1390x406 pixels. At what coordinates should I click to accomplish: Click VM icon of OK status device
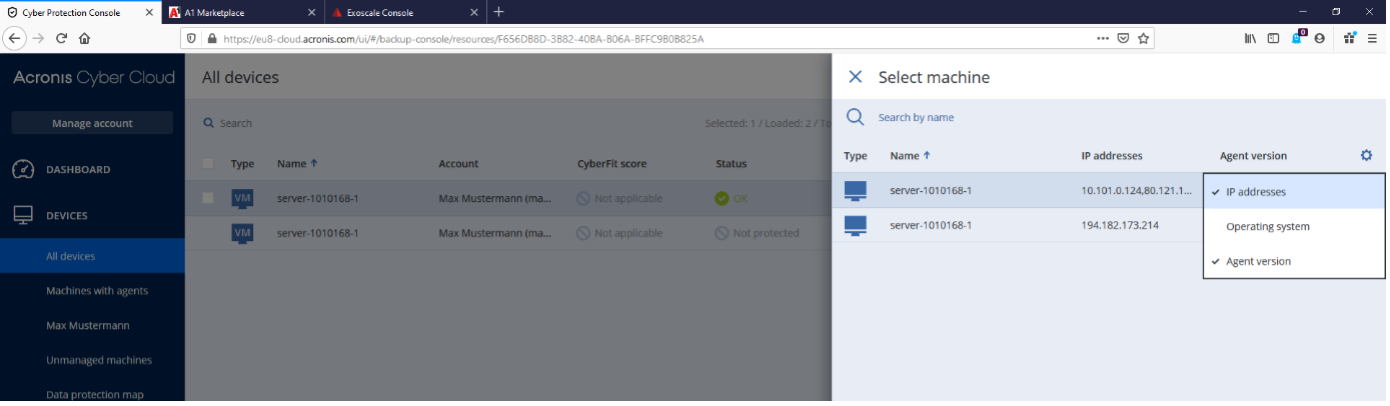point(242,198)
